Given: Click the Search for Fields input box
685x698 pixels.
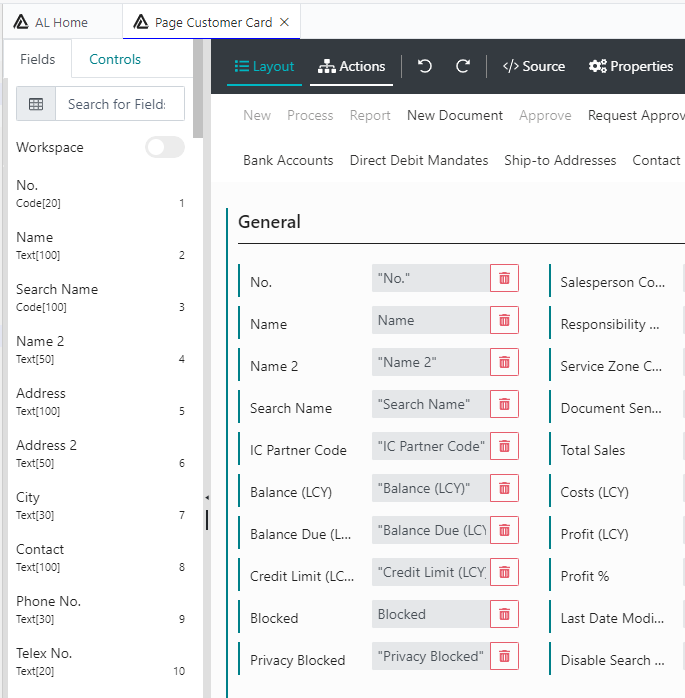Looking at the screenshot, I should pos(120,104).
